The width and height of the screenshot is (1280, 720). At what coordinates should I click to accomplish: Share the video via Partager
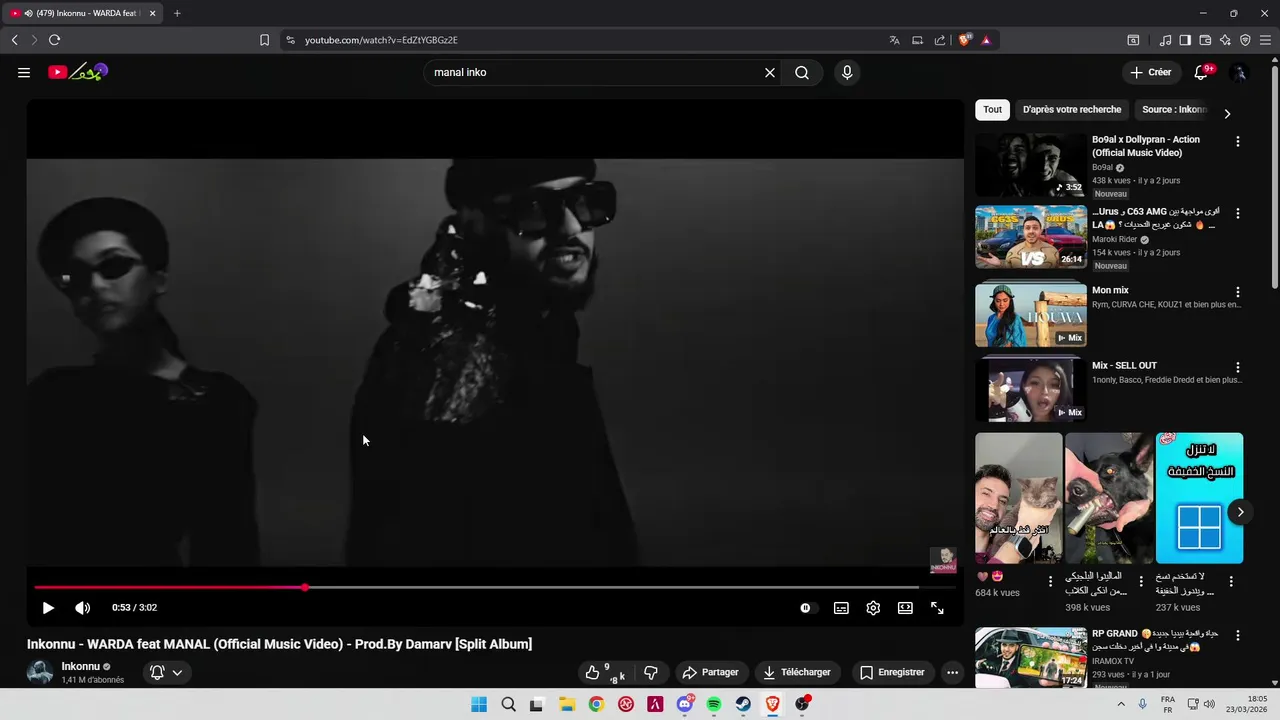click(710, 672)
